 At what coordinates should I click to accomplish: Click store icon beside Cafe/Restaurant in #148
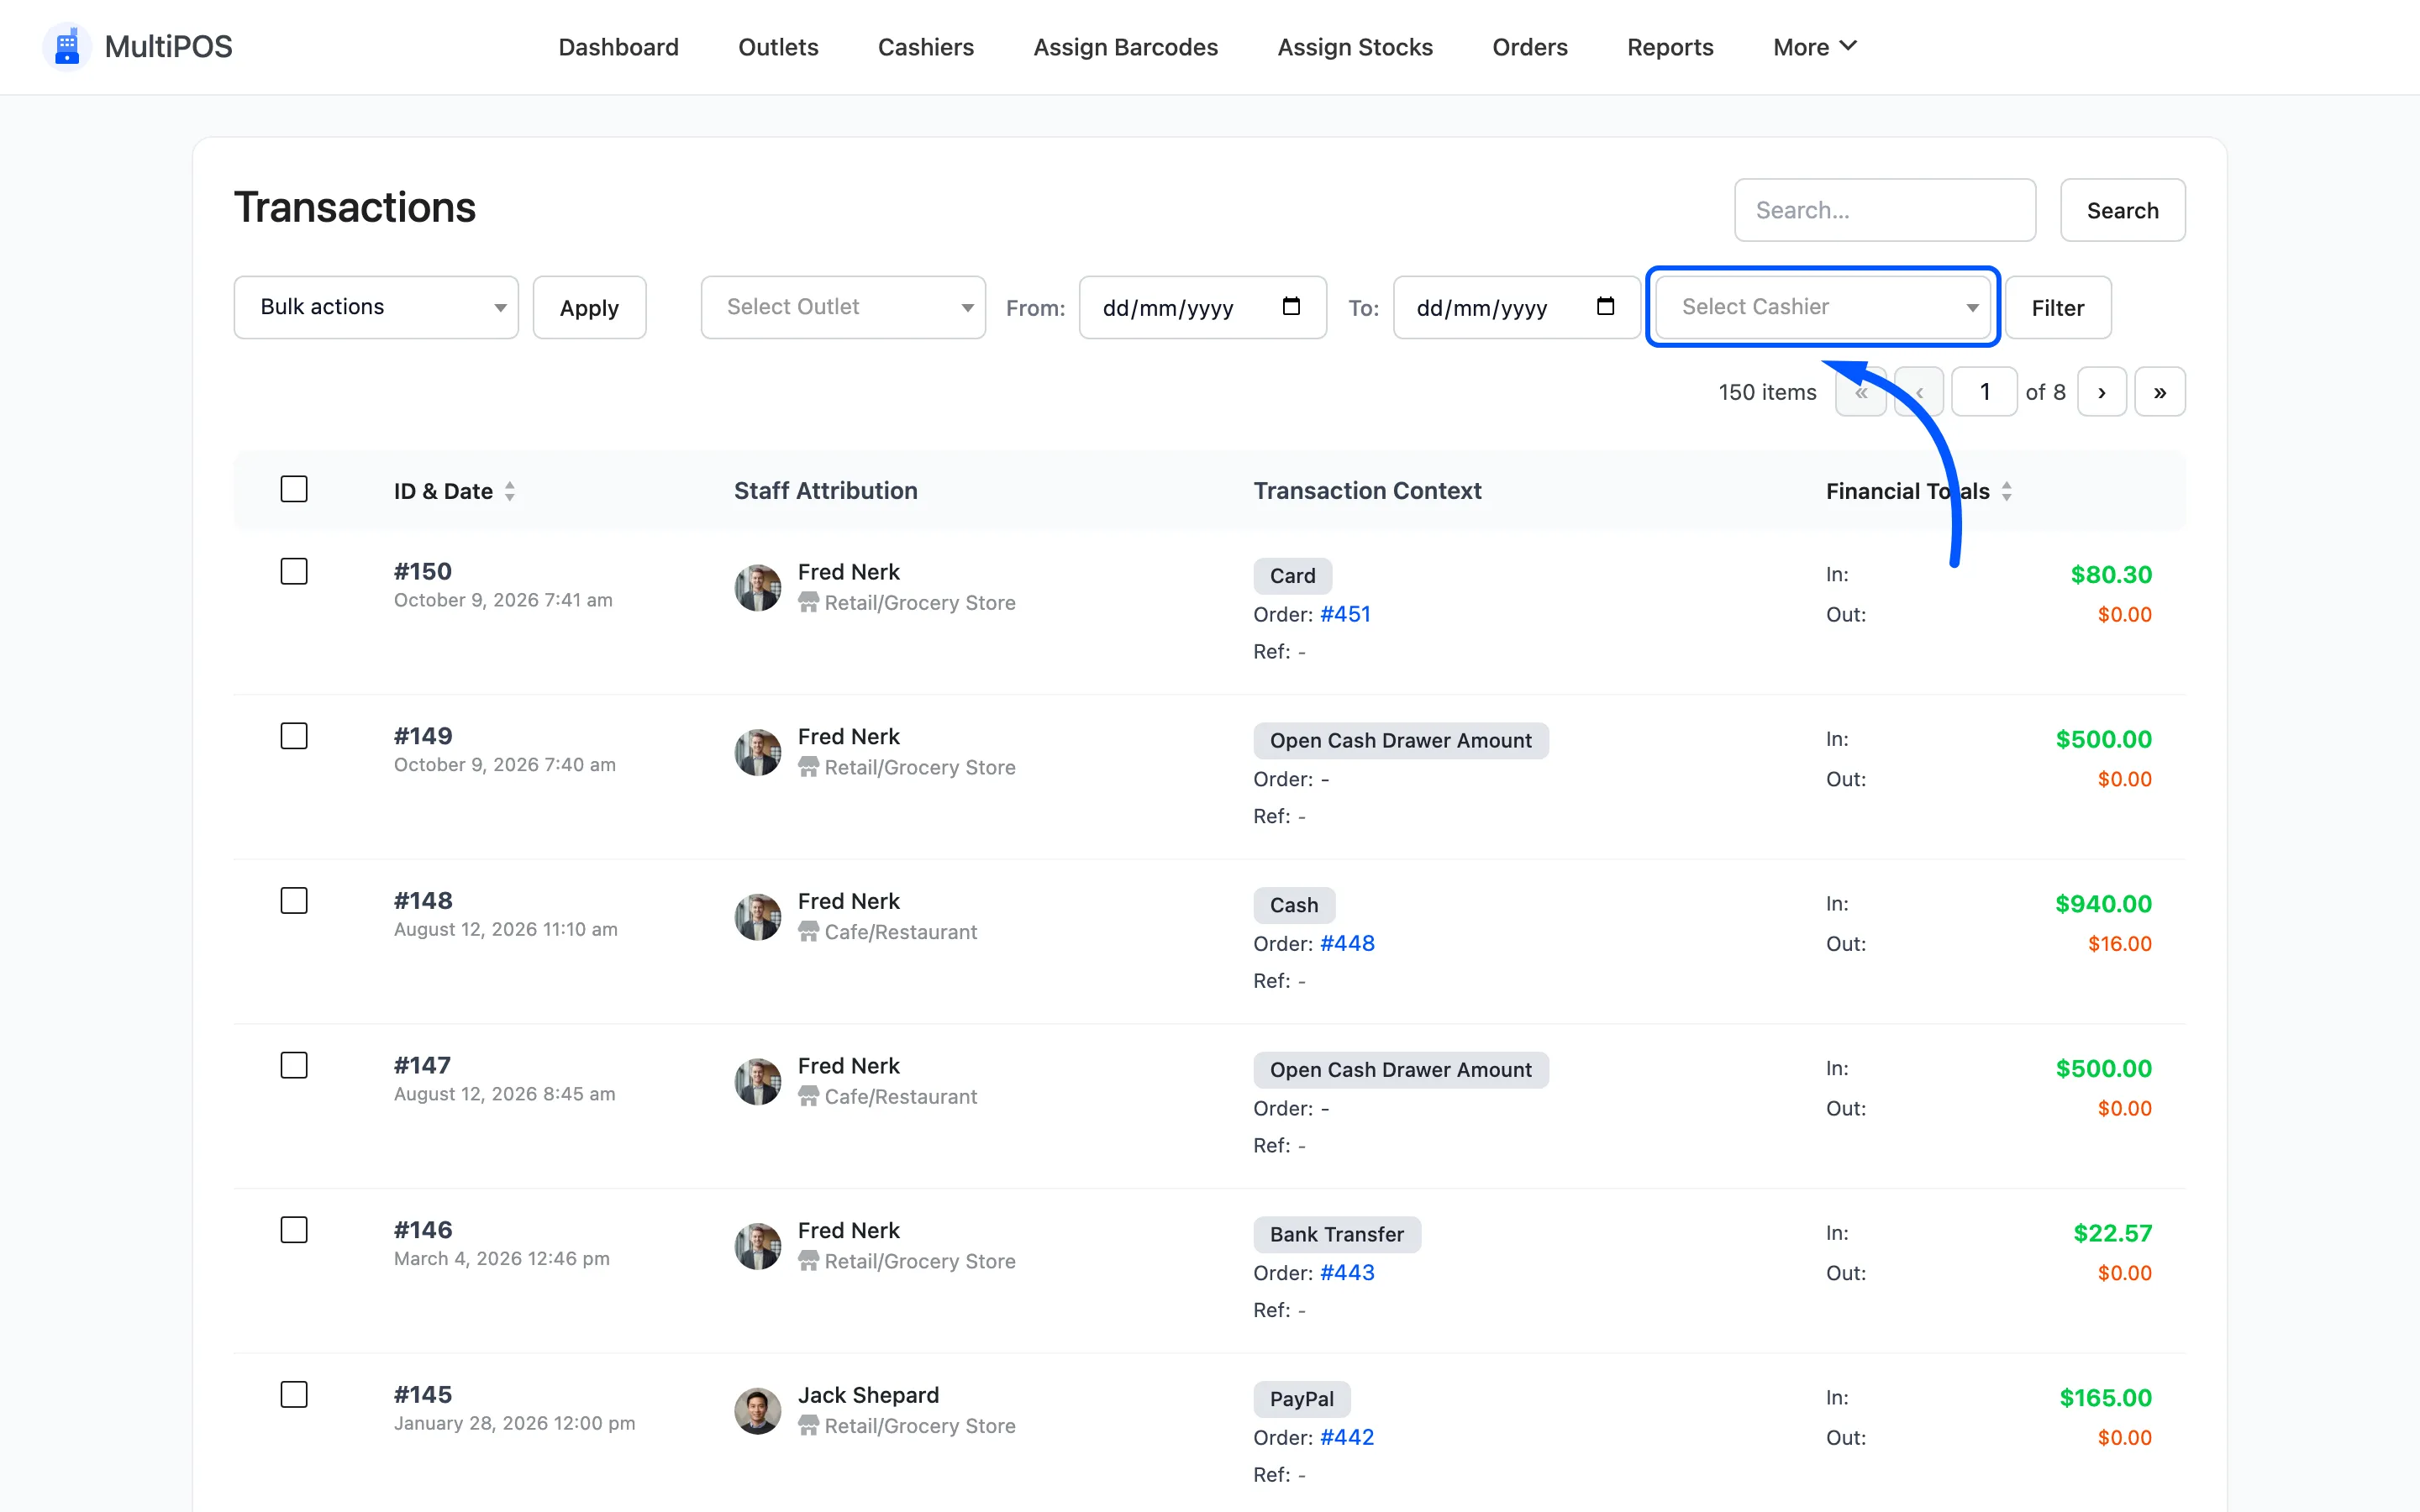808,932
